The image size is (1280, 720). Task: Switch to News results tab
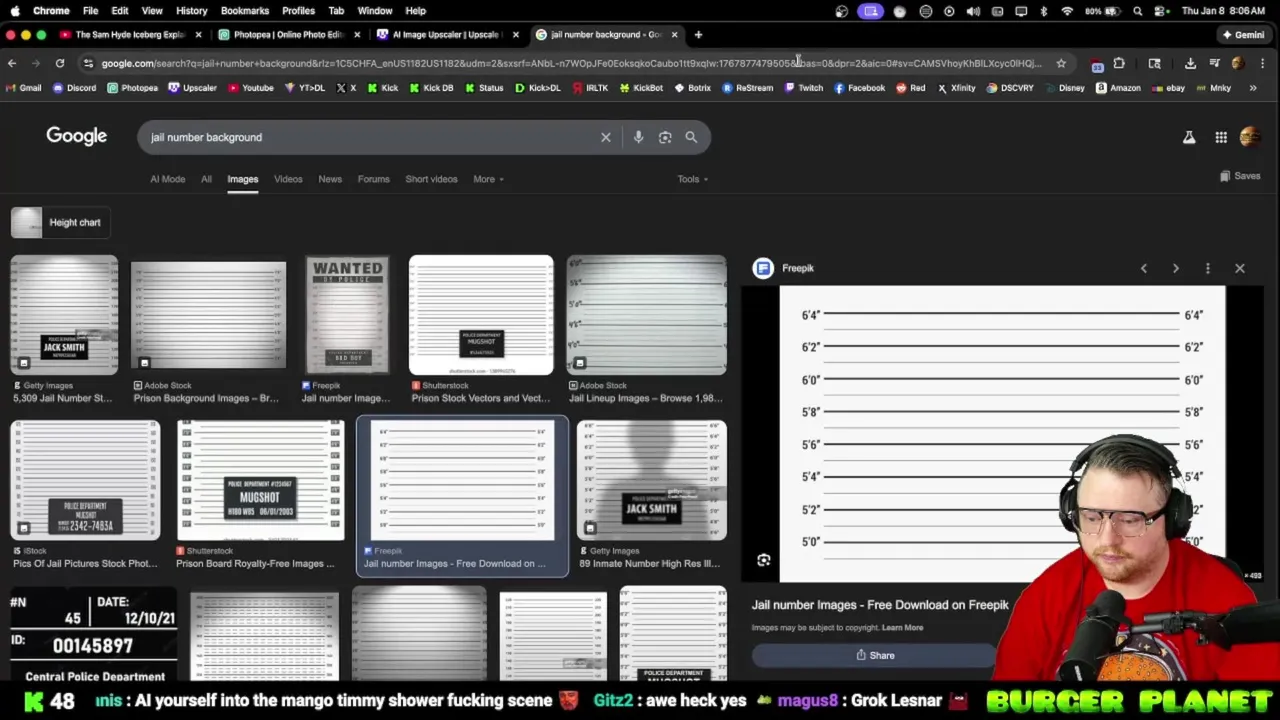(x=330, y=179)
